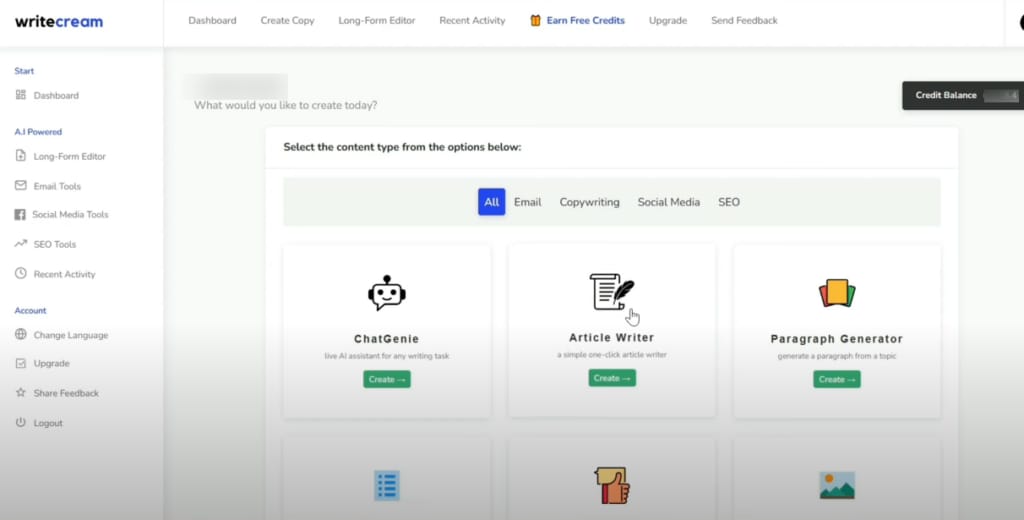The width and height of the screenshot is (1024, 520).
Task: Click the Upgrade icon in sidebar
Action: pos(21,363)
